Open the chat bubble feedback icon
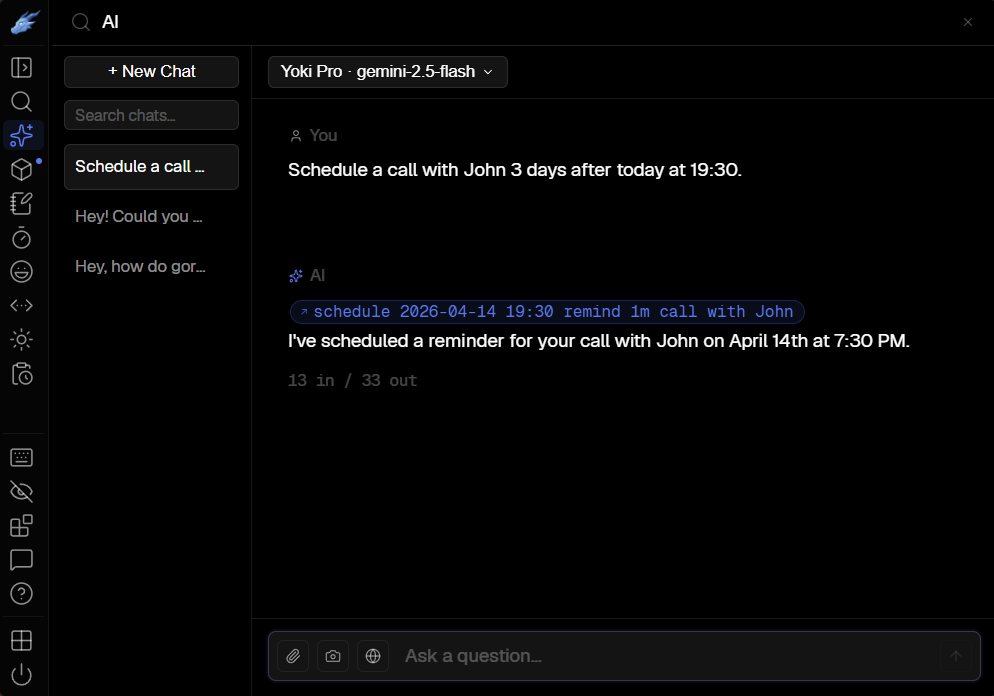 point(22,560)
